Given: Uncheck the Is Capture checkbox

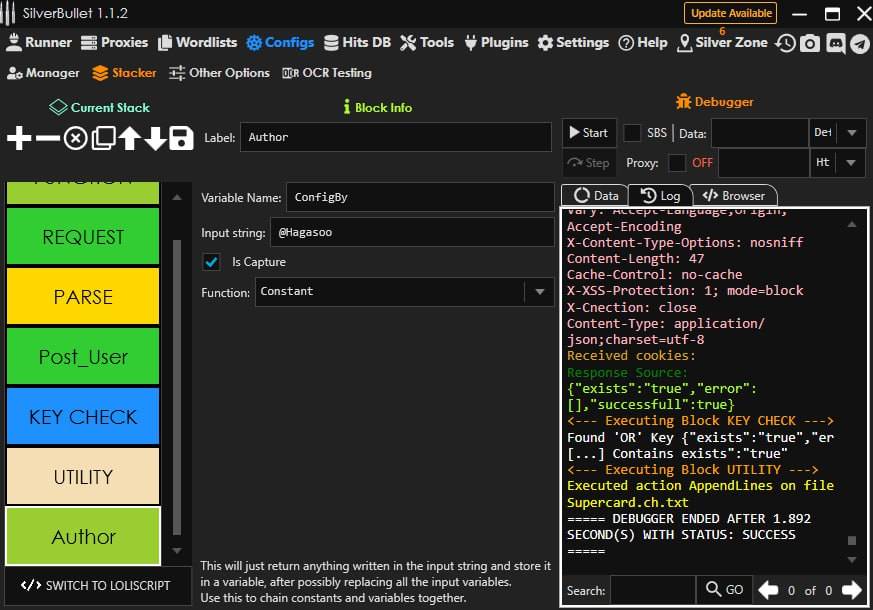Looking at the screenshot, I should tap(211, 262).
